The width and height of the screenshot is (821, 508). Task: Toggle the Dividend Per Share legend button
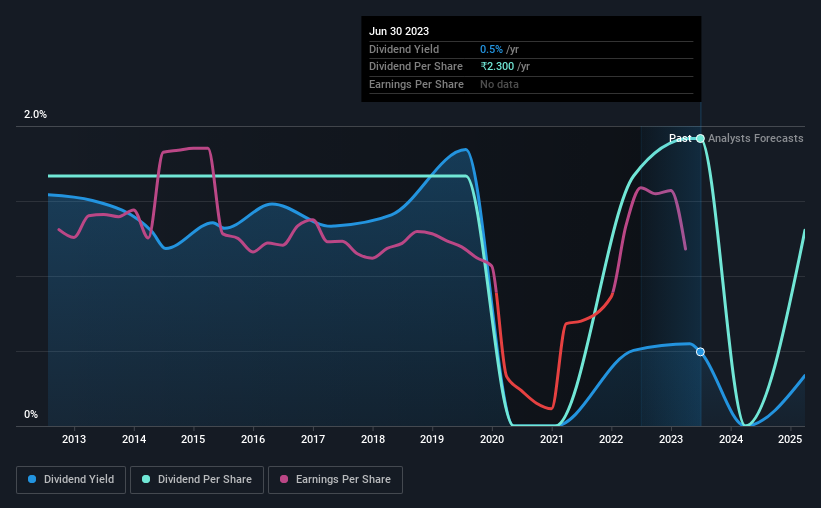point(197,479)
